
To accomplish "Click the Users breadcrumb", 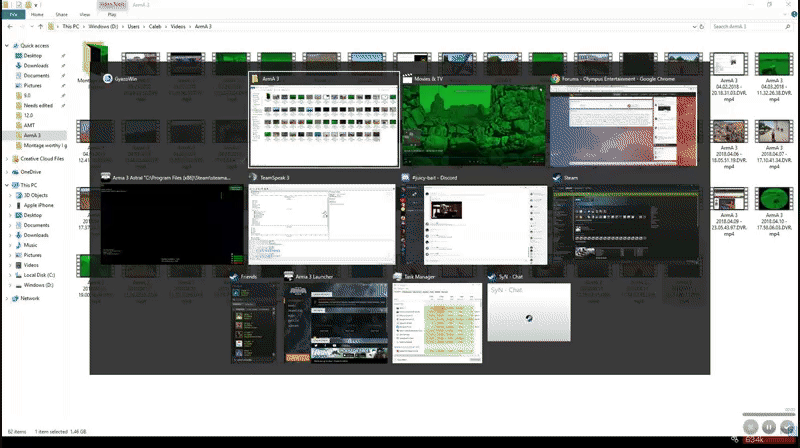I will pos(134,27).
